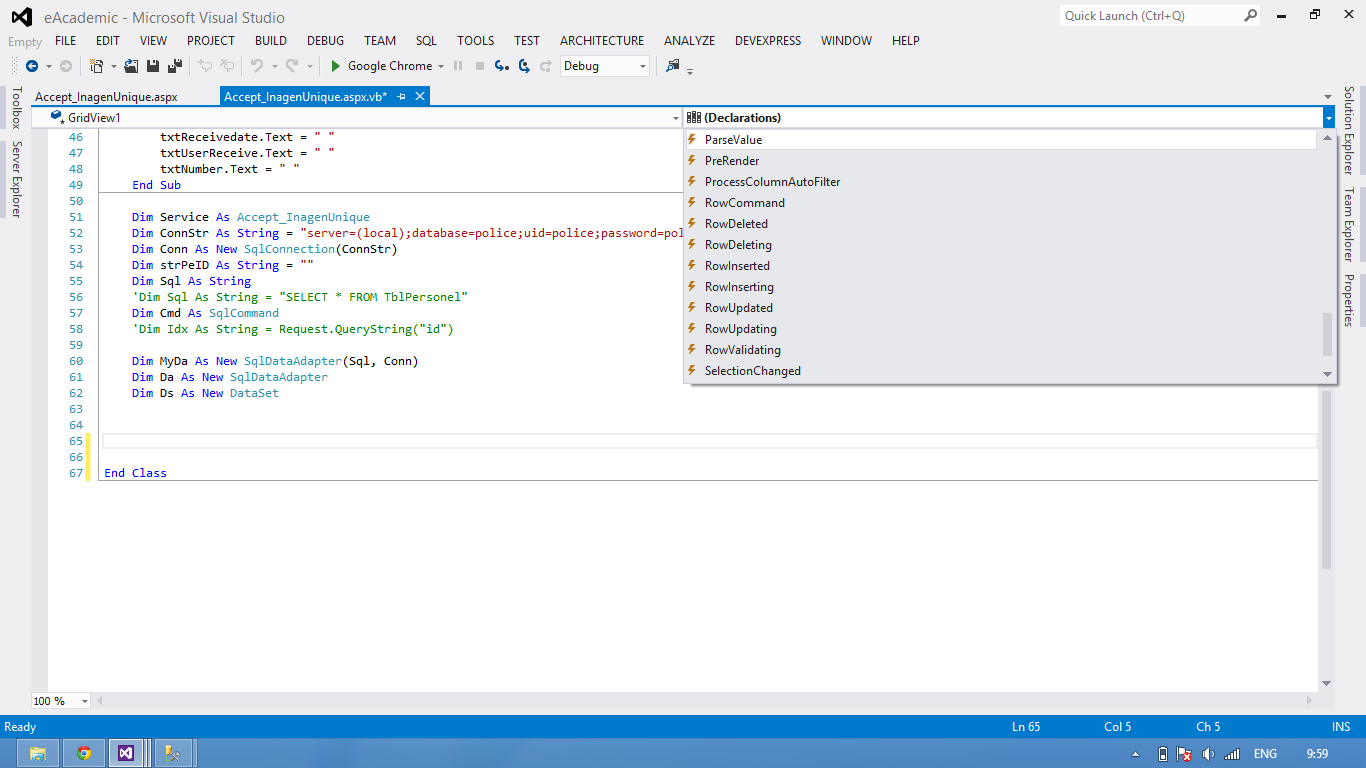Open the Server Explorer side panel
1366x768 pixels.
16,179
